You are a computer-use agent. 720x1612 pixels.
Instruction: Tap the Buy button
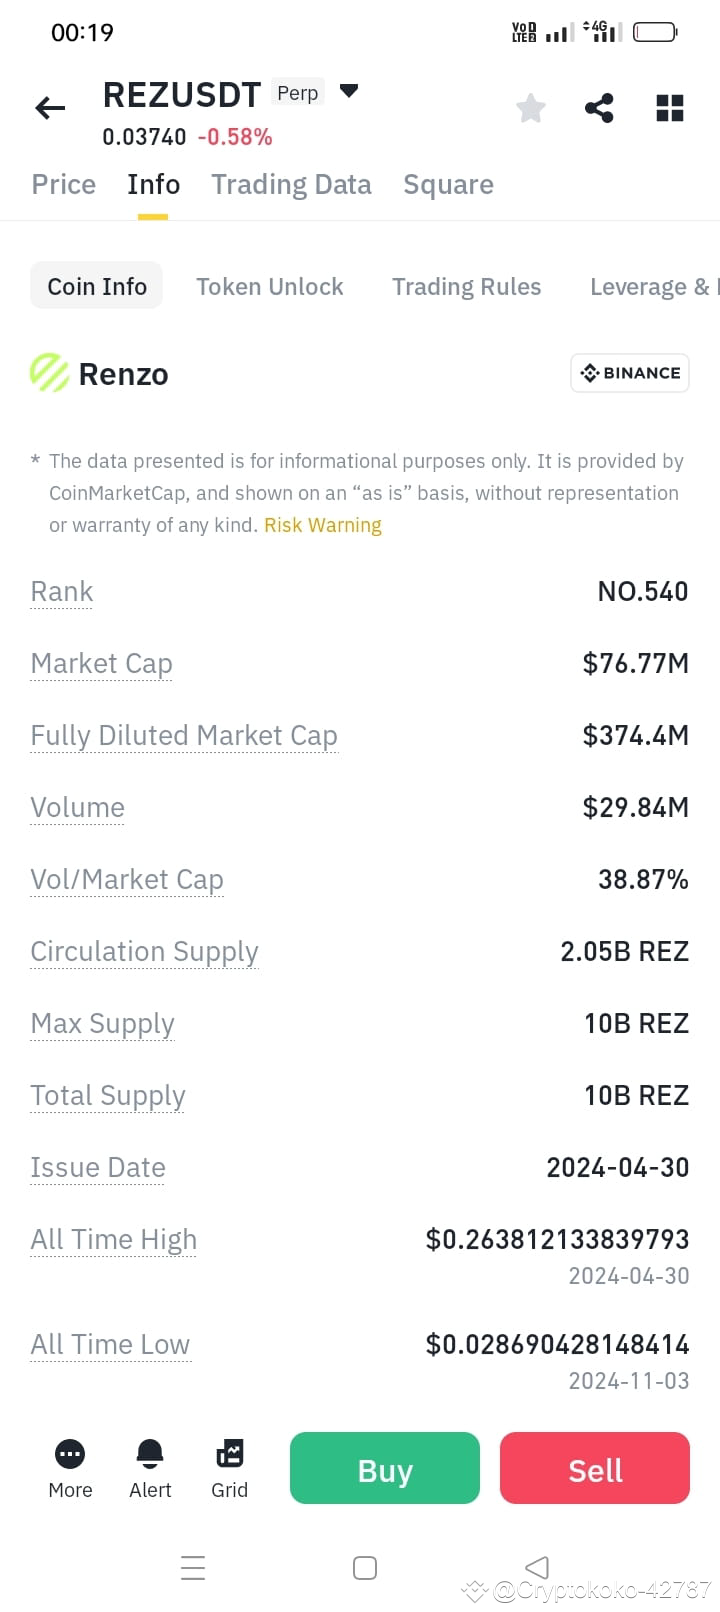point(384,1467)
